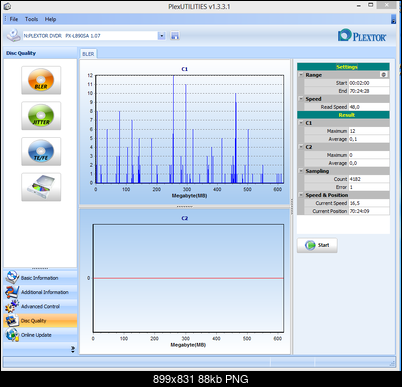Click the app icon in title bar
This screenshot has height=387, width=402.
tap(7, 6)
